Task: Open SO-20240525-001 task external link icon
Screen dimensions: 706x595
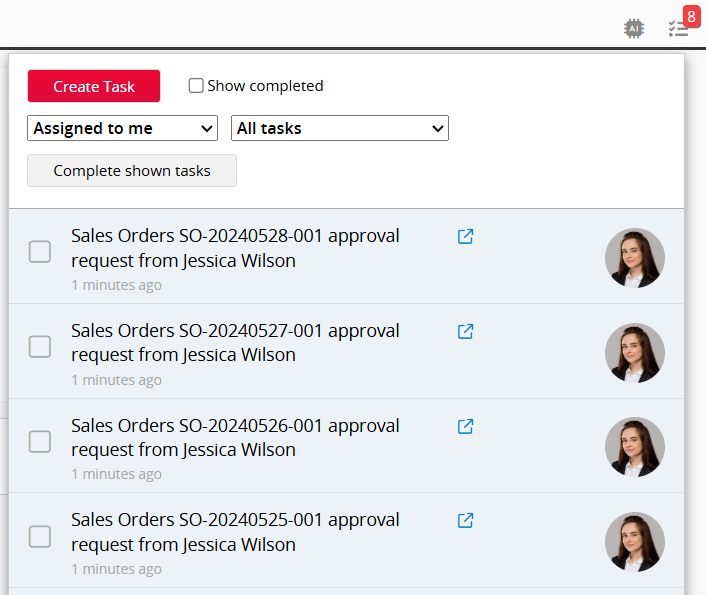Action: (x=465, y=520)
